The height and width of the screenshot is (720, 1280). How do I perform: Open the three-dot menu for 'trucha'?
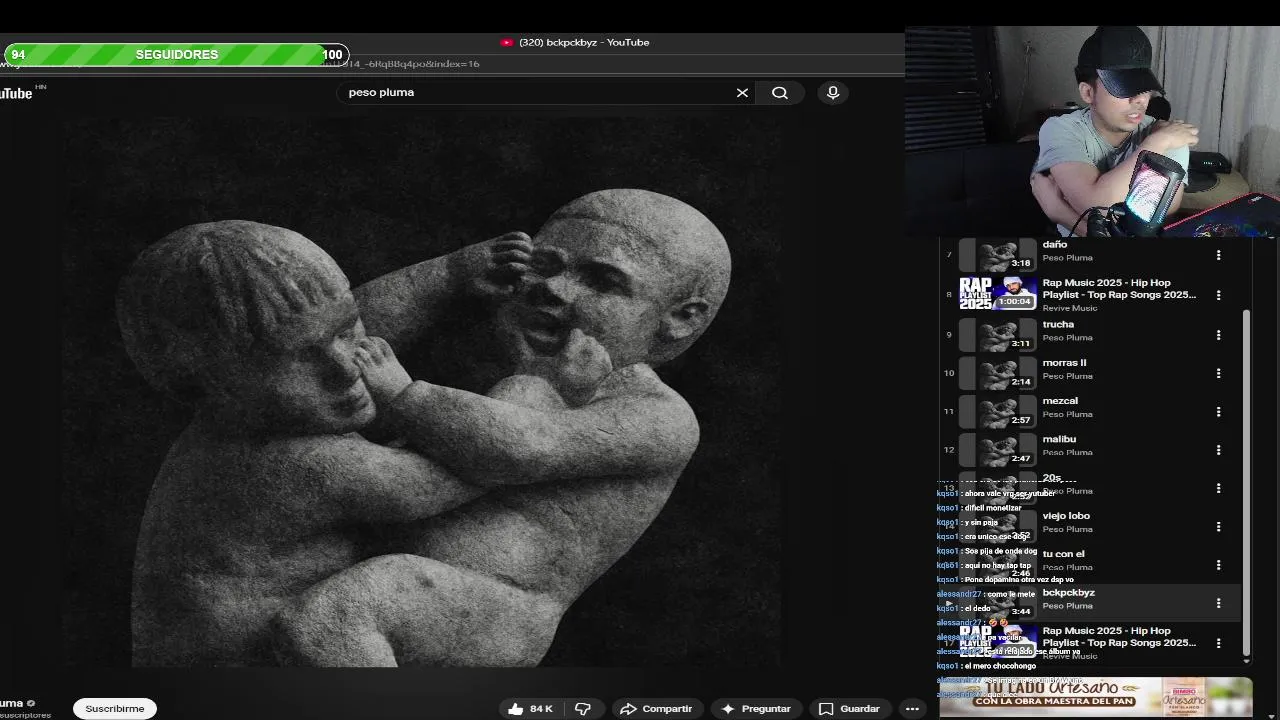click(x=1218, y=335)
